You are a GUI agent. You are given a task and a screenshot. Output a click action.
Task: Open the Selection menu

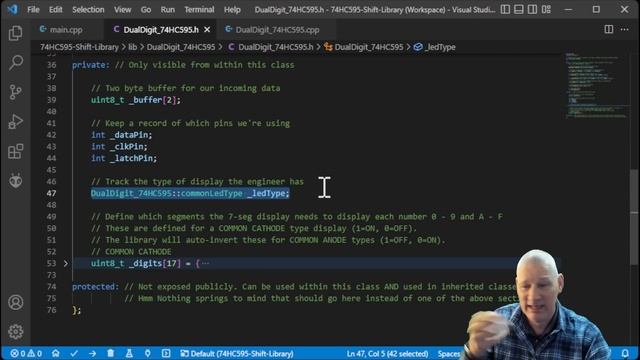(88, 9)
